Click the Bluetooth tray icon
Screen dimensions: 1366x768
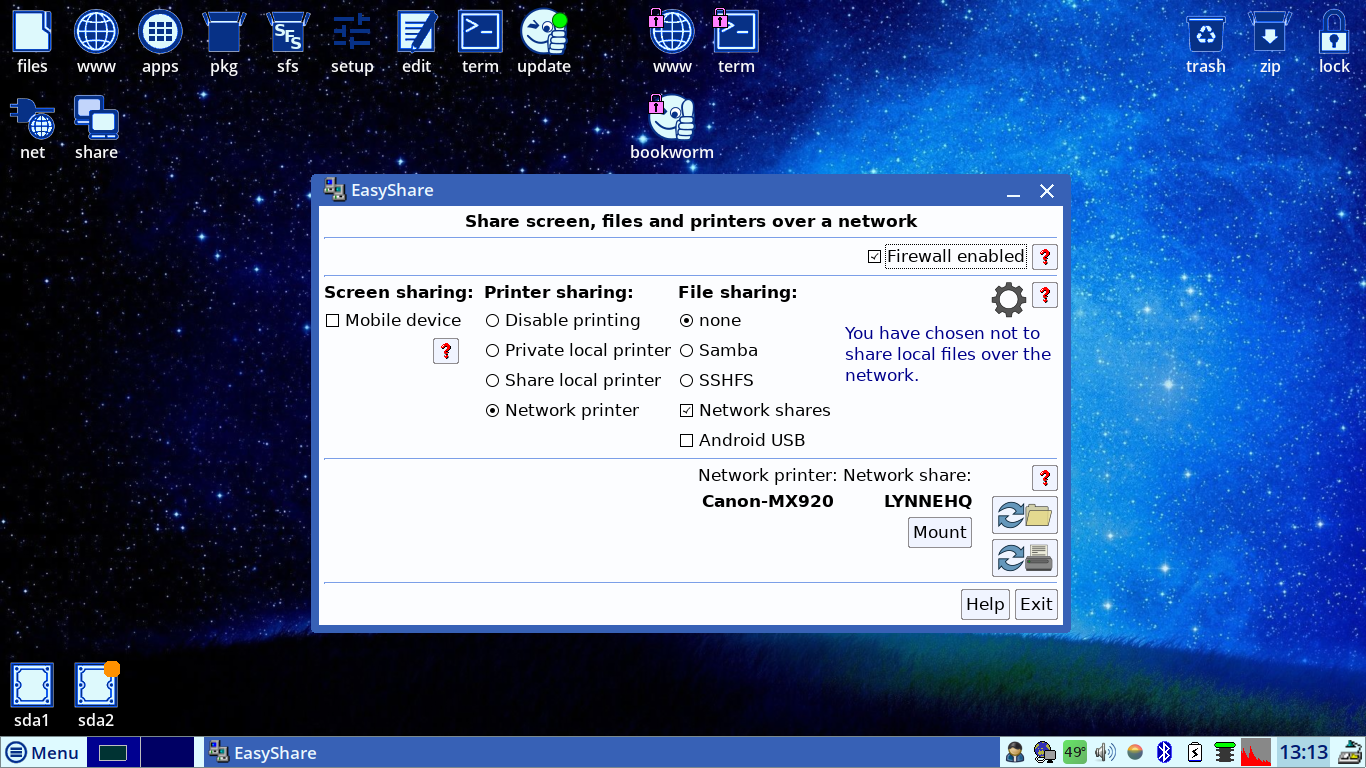coord(1164,752)
